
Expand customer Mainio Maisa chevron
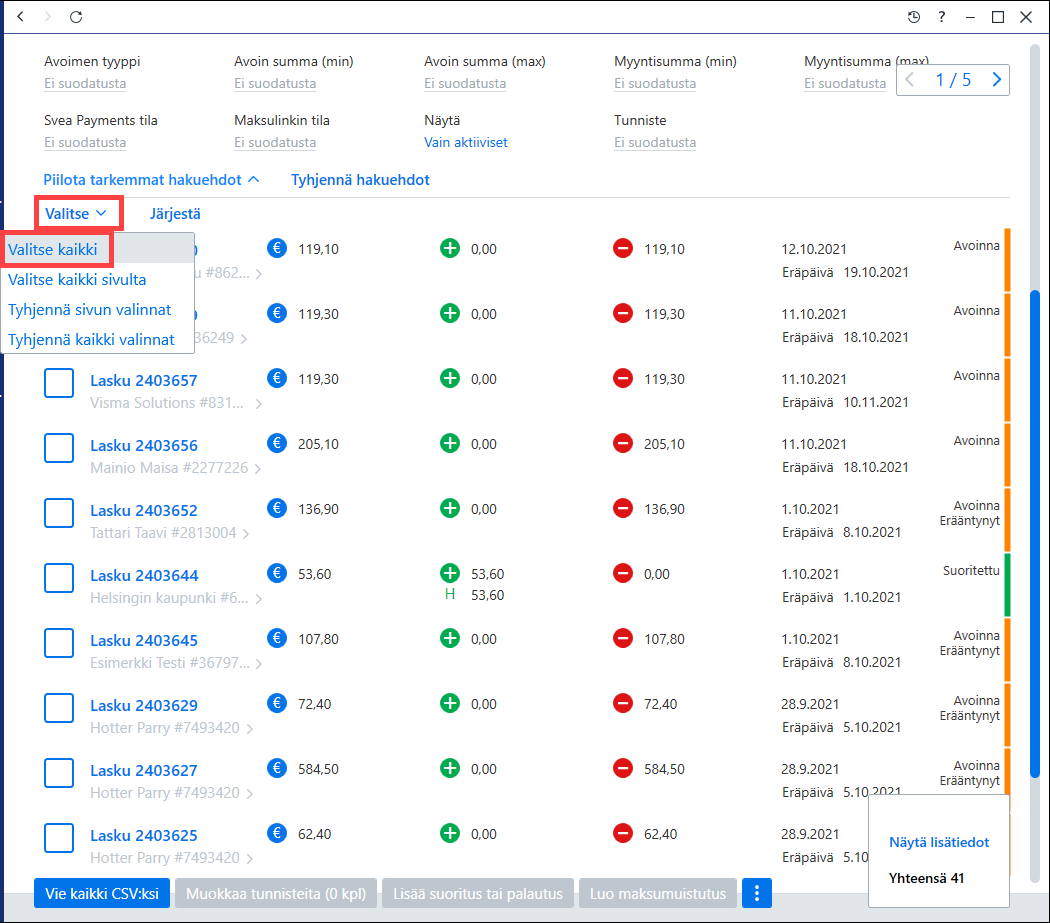(x=258, y=469)
